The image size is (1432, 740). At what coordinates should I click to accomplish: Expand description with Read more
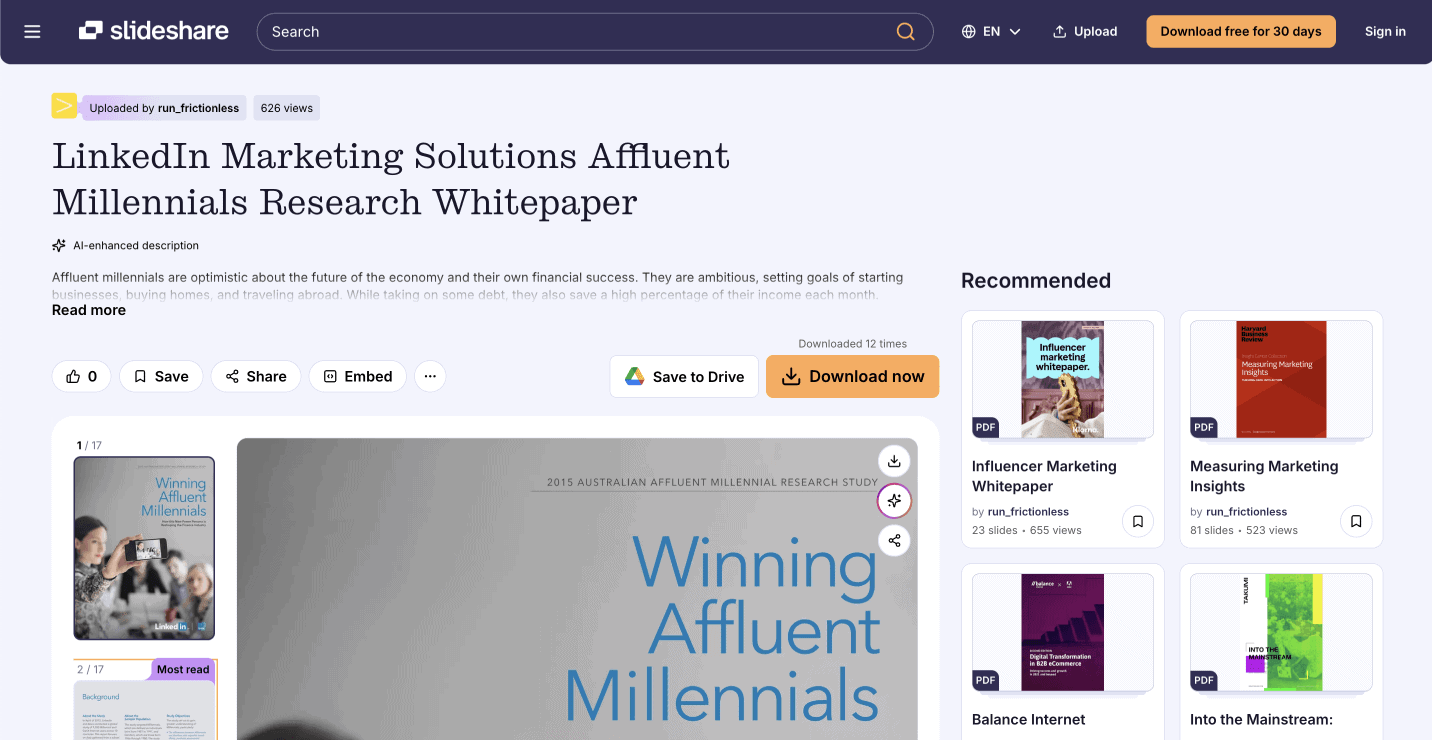click(89, 310)
